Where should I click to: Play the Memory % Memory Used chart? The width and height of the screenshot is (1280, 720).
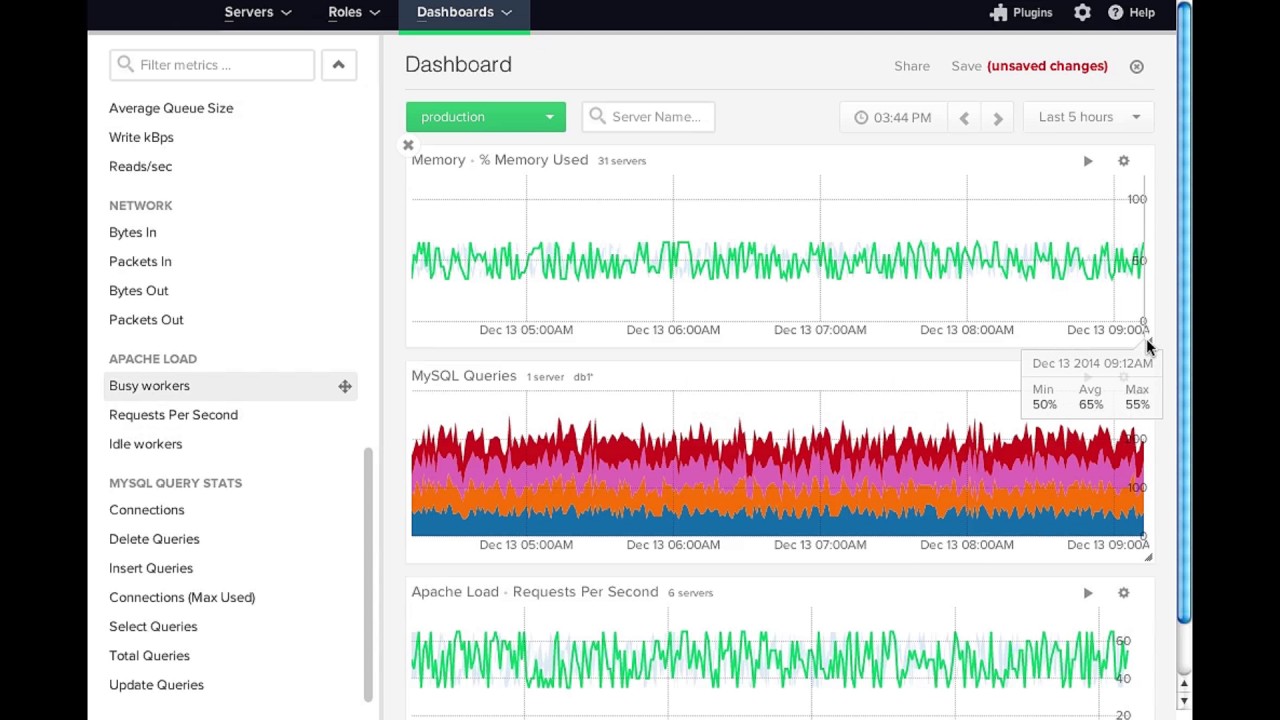(1088, 161)
